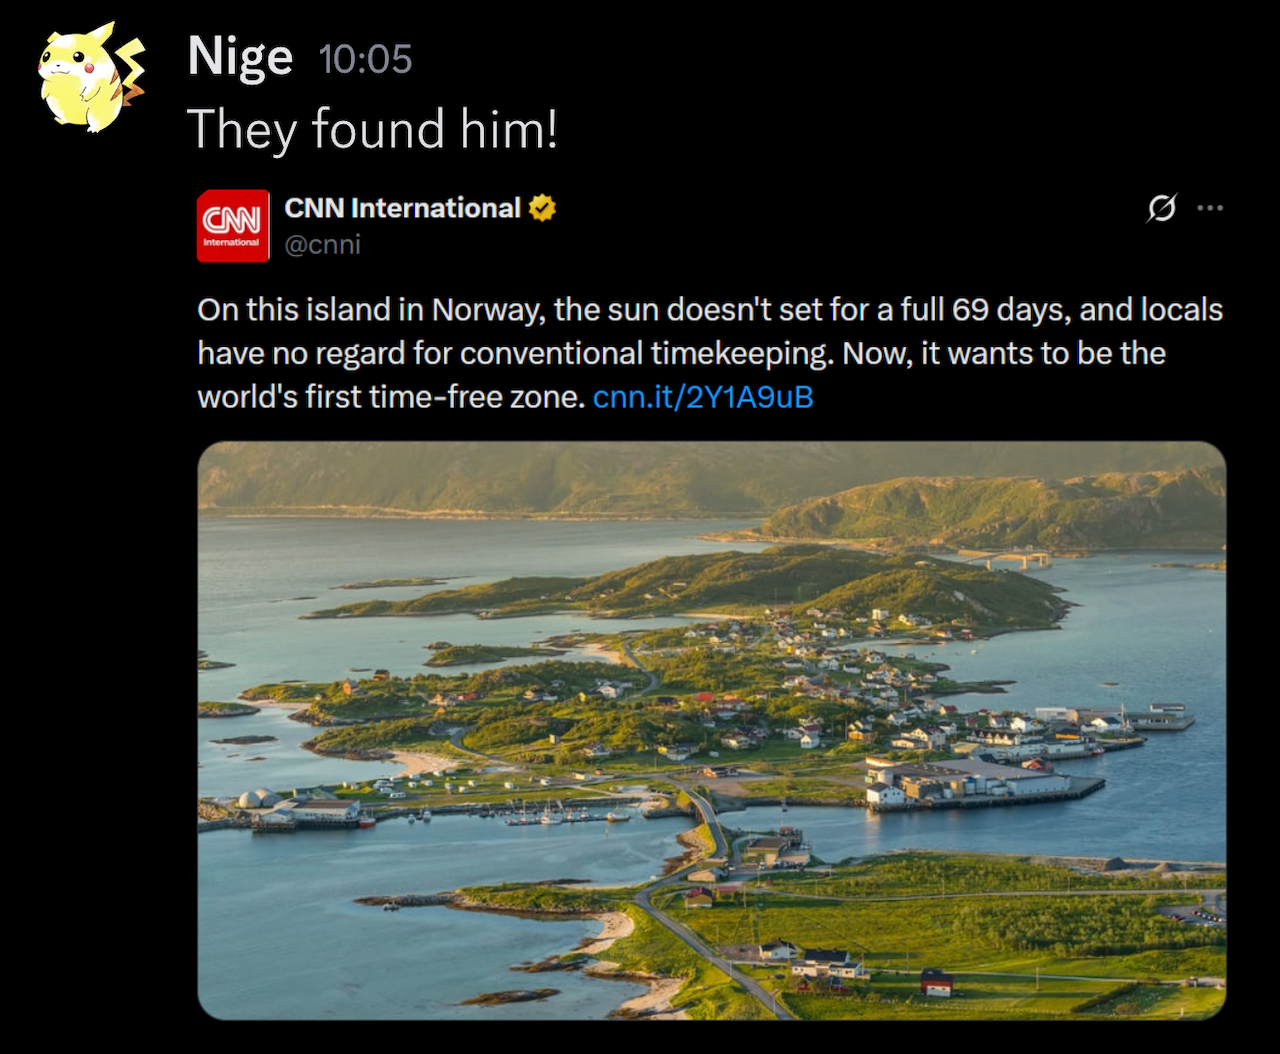Viewport: 1280px width, 1054px height.
Task: Click the "They found him!" message text
Action: (372, 130)
